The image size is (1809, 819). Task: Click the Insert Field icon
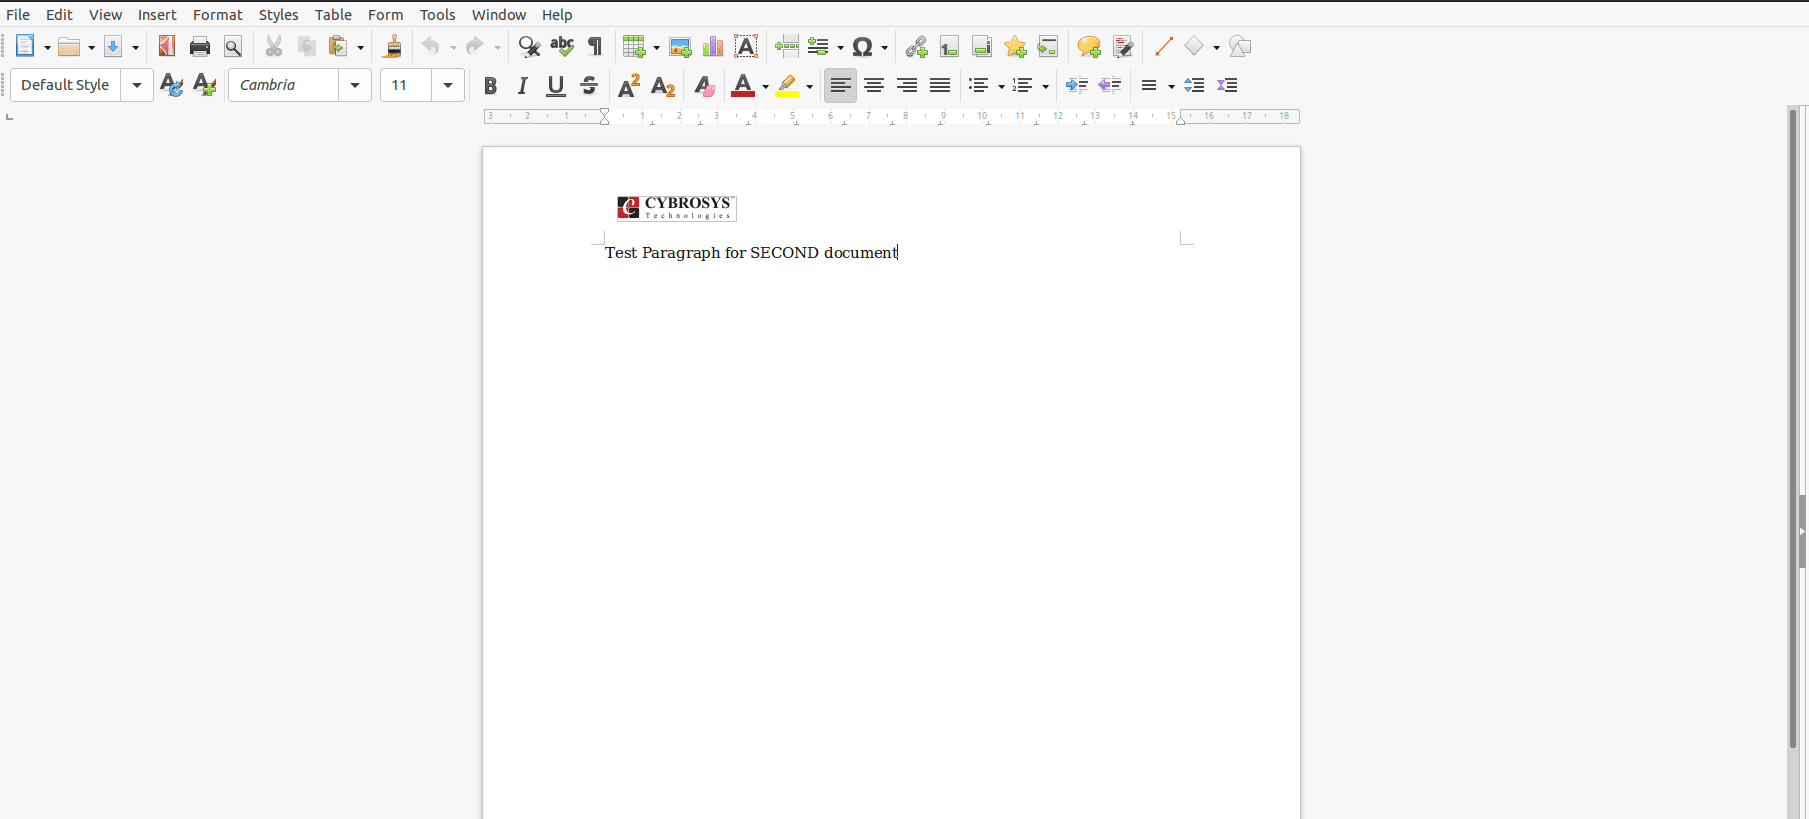tap(819, 46)
